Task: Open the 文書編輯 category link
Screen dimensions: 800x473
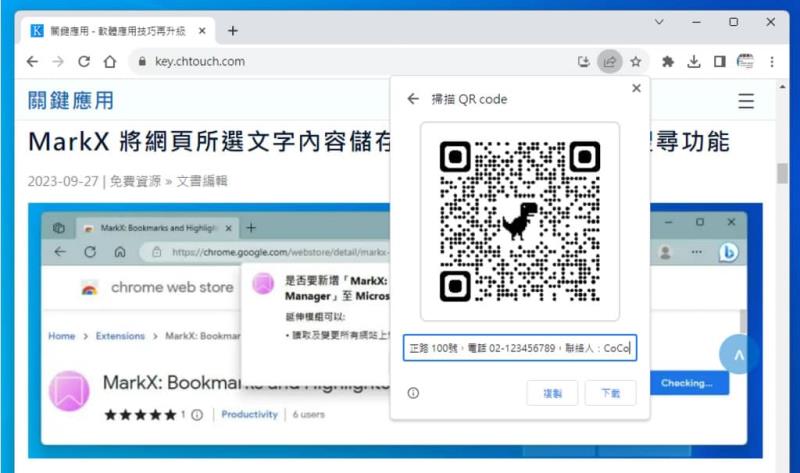Action: pyautogui.click(x=202, y=181)
